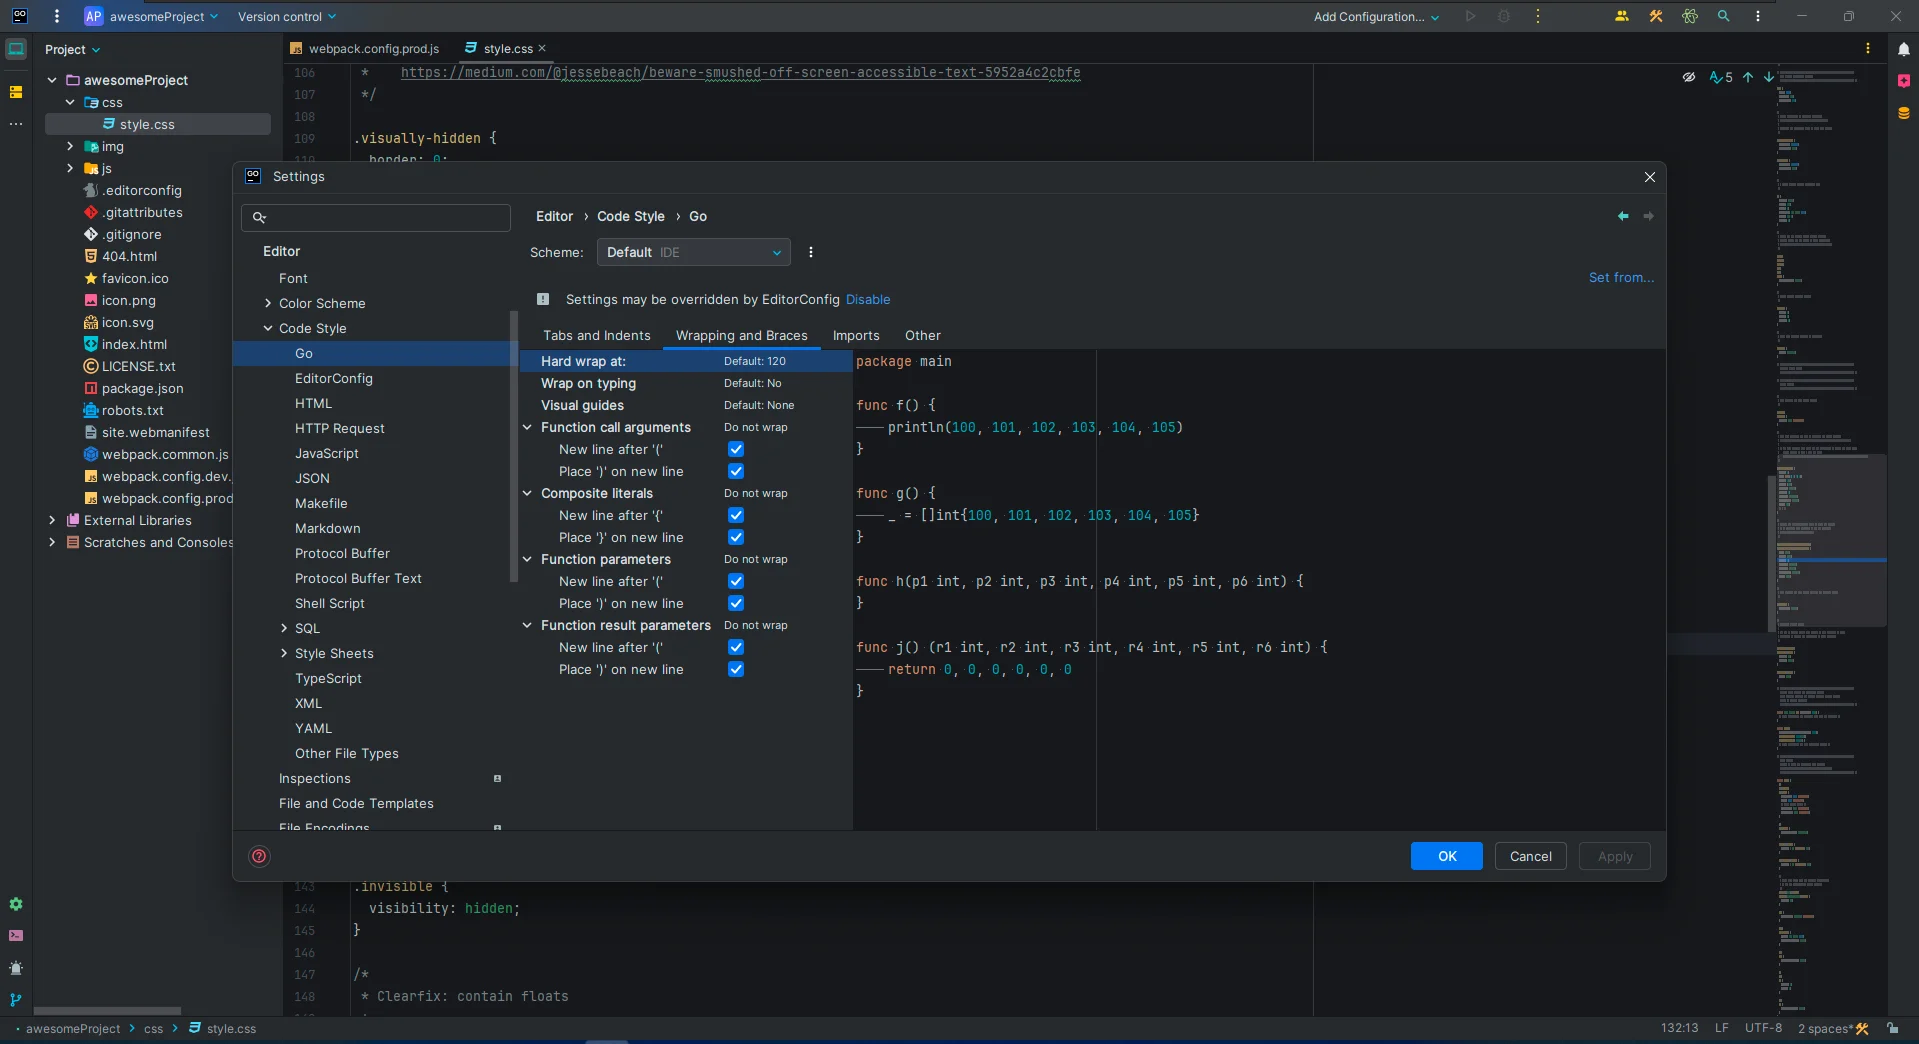The height and width of the screenshot is (1044, 1919).
Task: Expand the SQL code style node
Action: tap(284, 629)
